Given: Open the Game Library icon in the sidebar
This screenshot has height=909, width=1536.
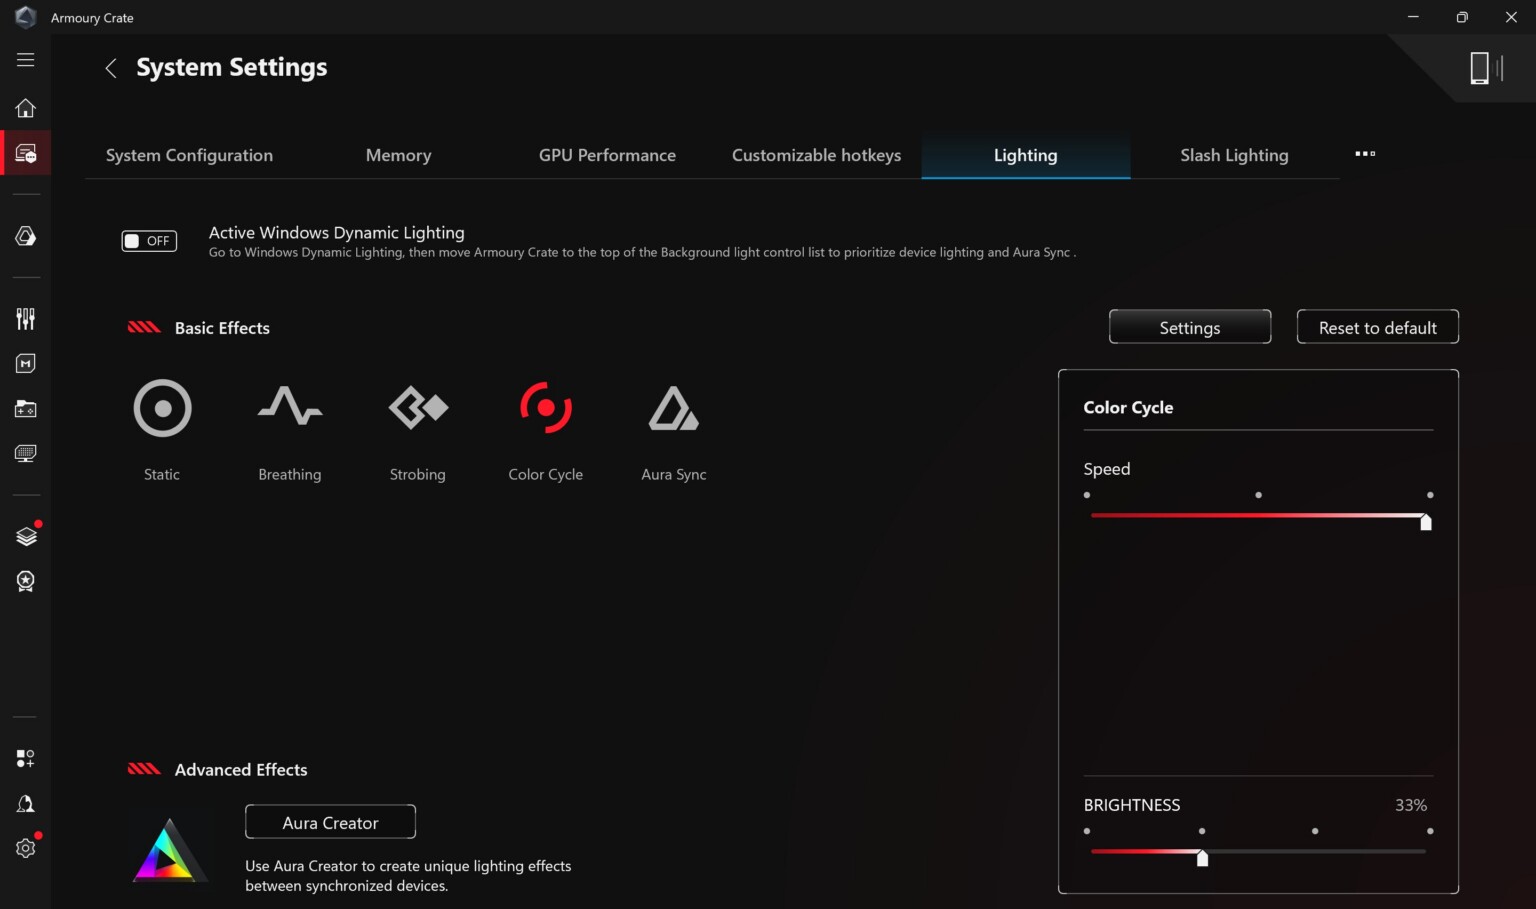Looking at the screenshot, I should [26, 409].
